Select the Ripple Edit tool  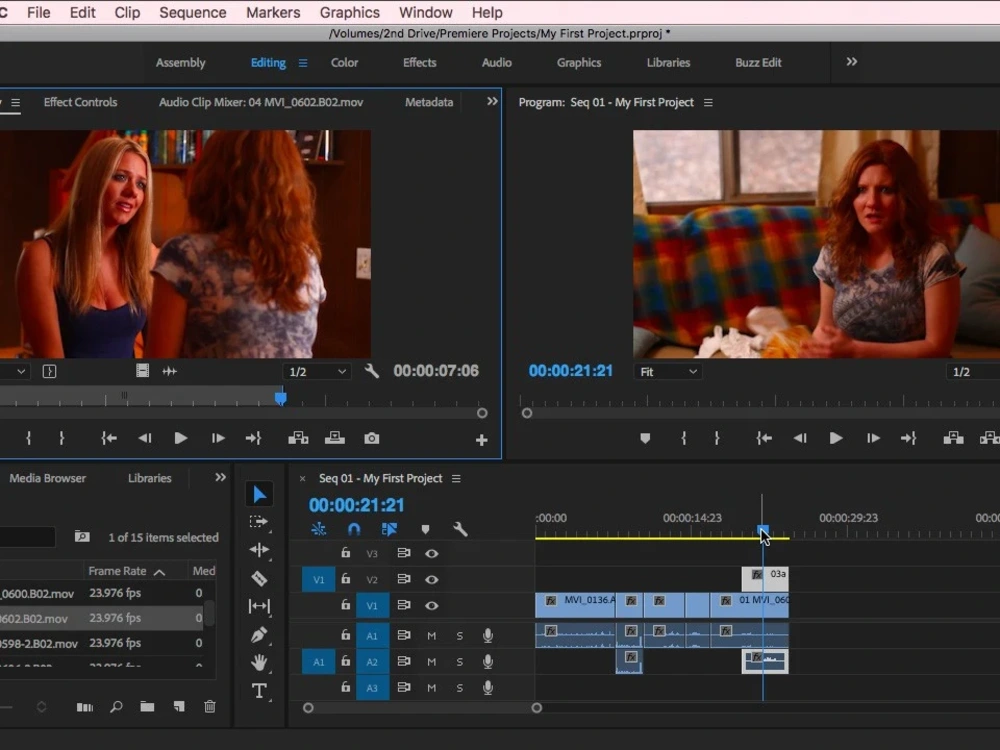[x=259, y=550]
